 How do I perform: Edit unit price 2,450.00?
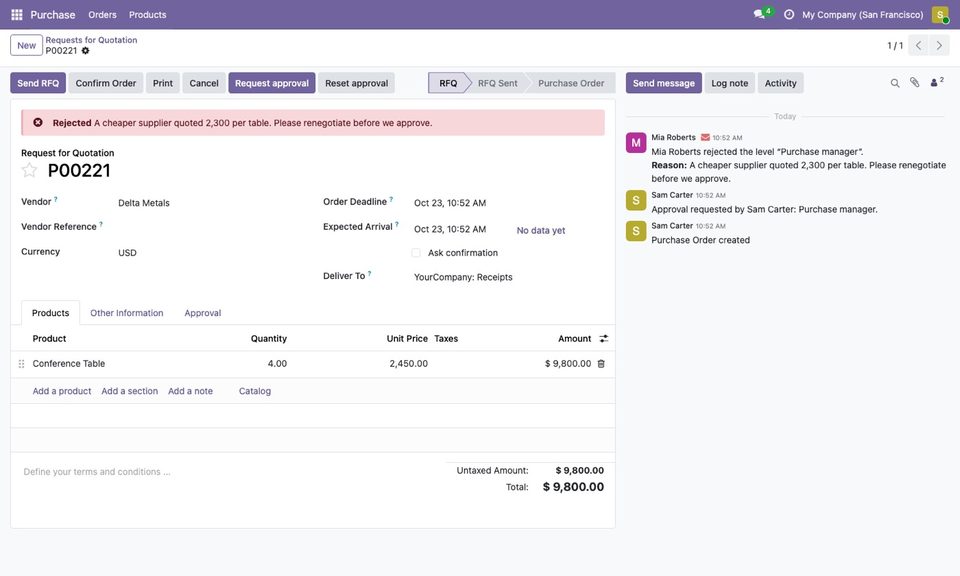point(408,364)
